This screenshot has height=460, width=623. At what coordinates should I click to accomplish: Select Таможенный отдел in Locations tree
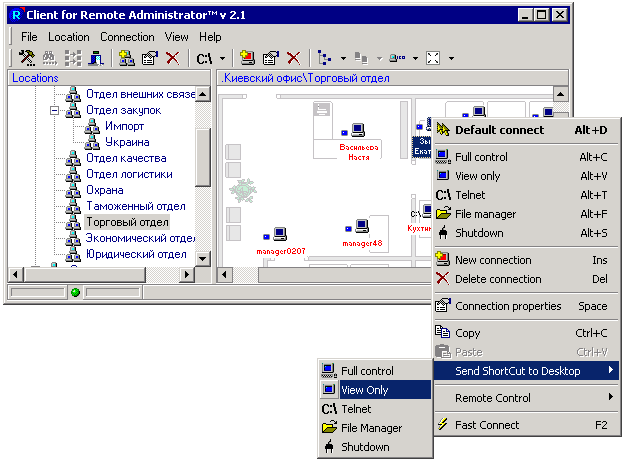136,206
